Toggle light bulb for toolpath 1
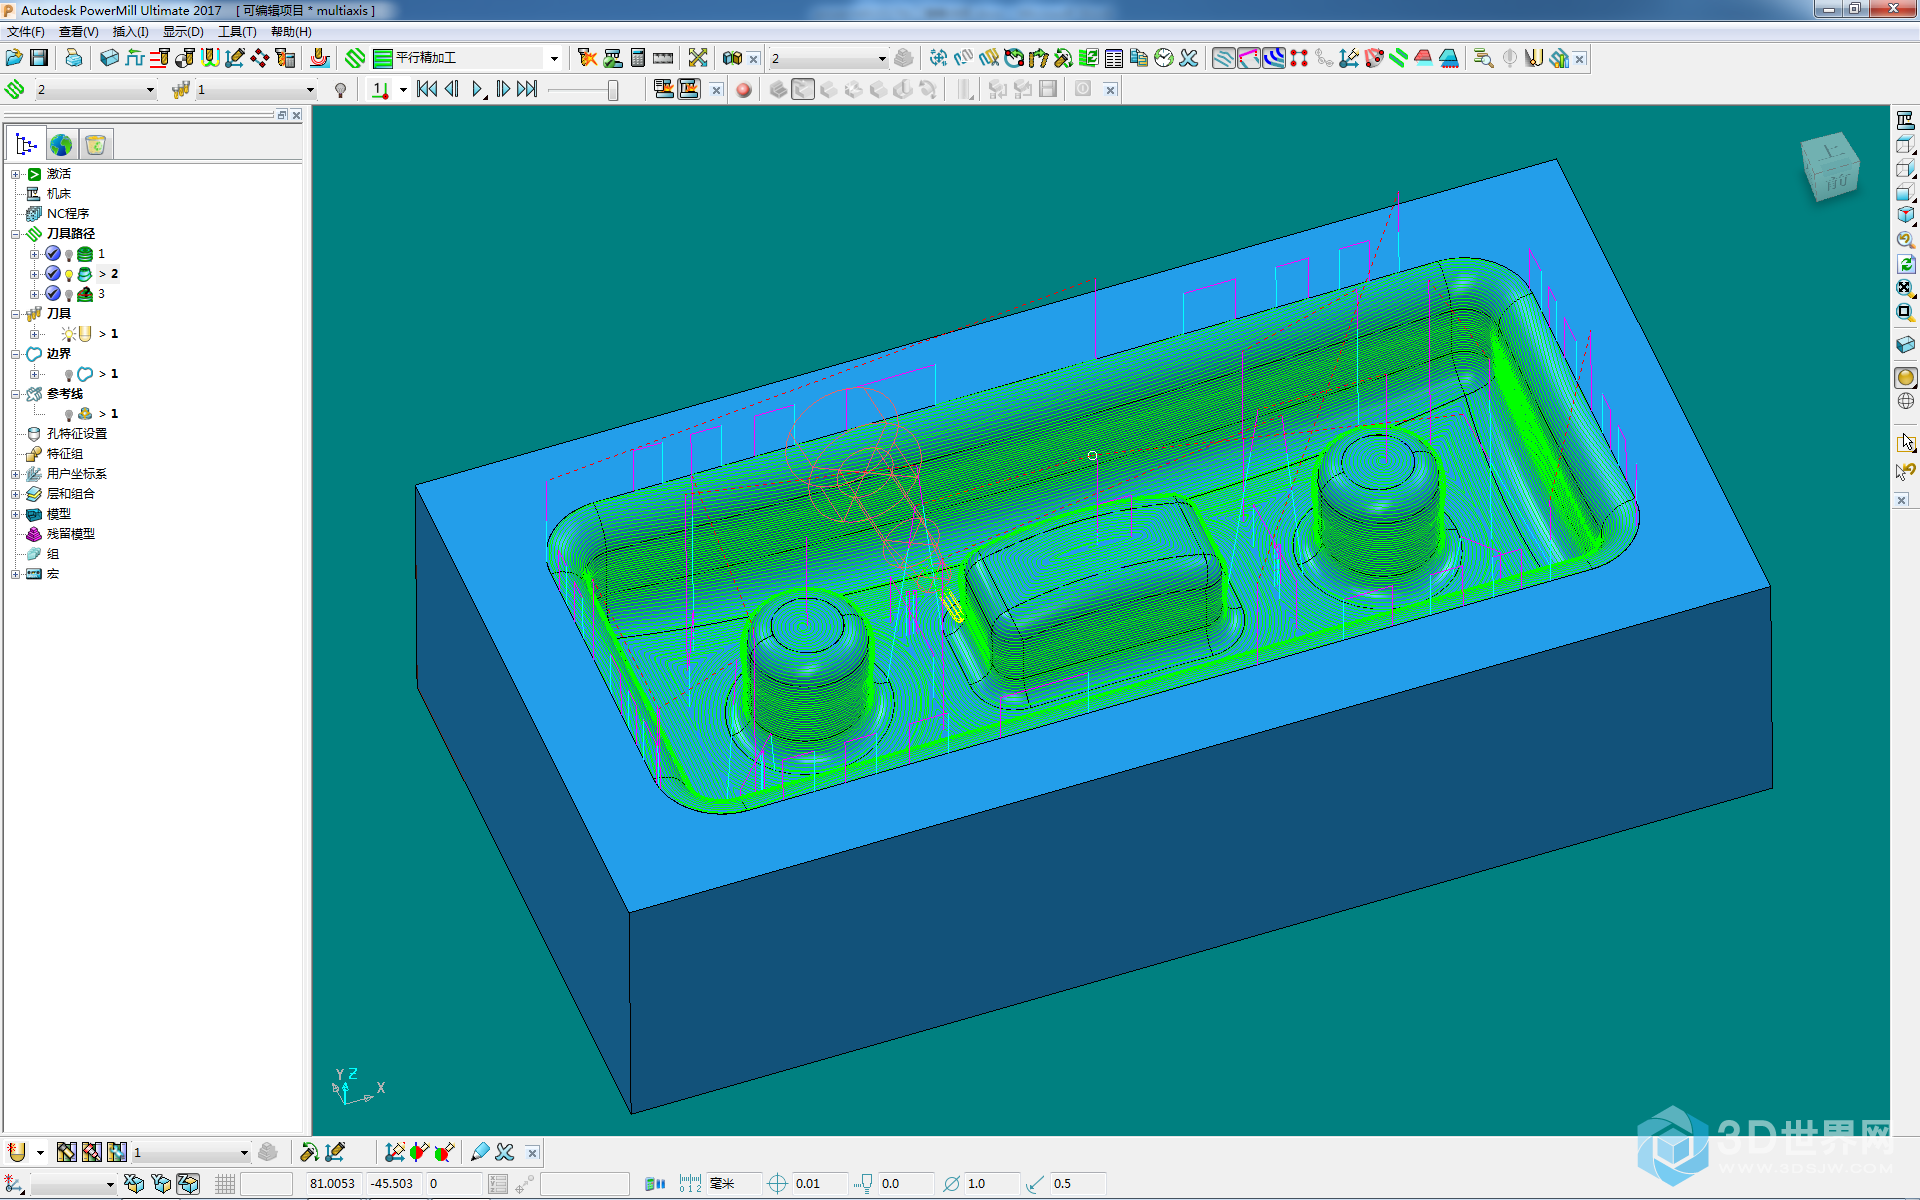This screenshot has height=1200, width=1920. pyautogui.click(x=69, y=255)
